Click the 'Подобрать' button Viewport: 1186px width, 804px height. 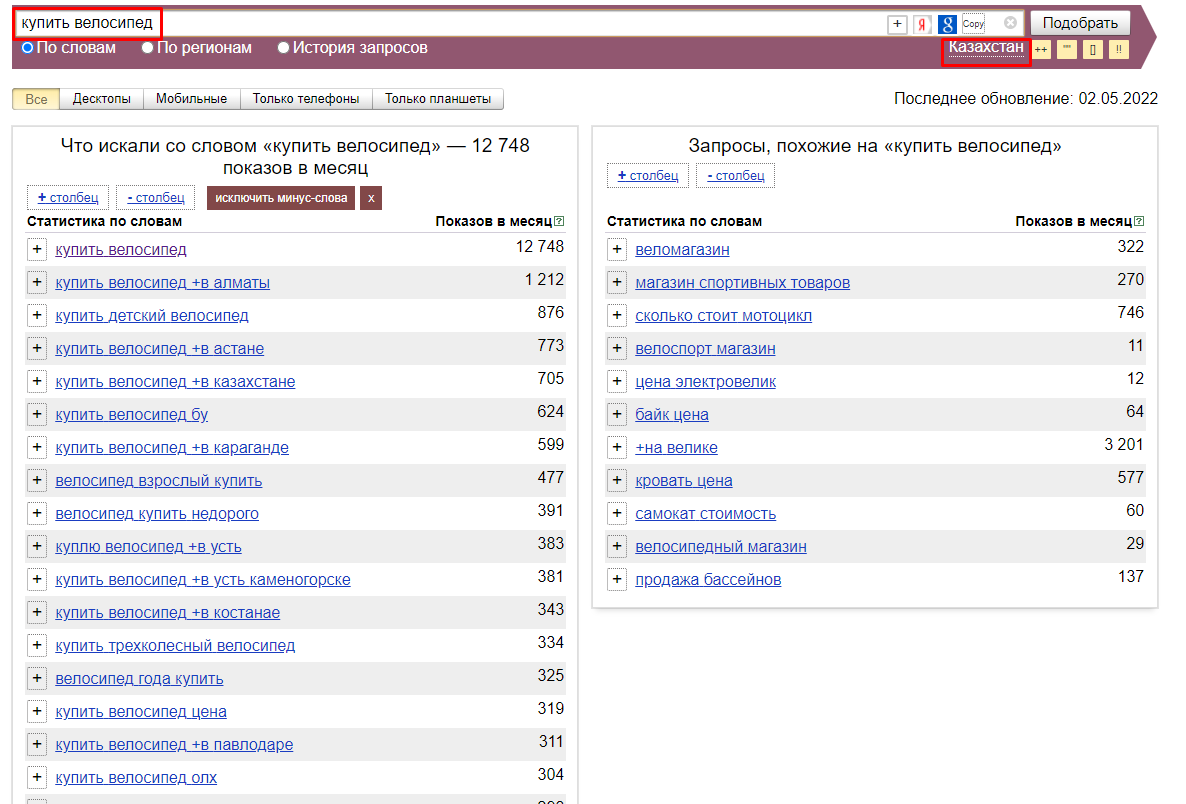tap(1080, 23)
